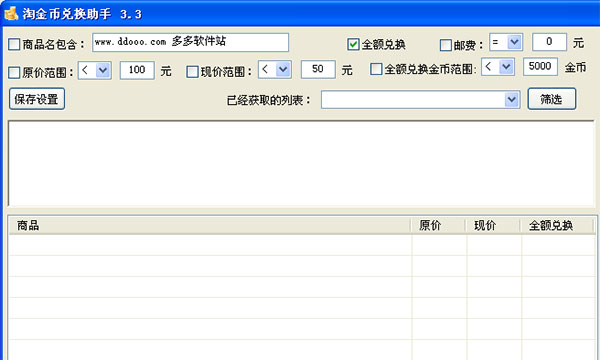Click the 原价范围 value field showing 100

click(137, 70)
